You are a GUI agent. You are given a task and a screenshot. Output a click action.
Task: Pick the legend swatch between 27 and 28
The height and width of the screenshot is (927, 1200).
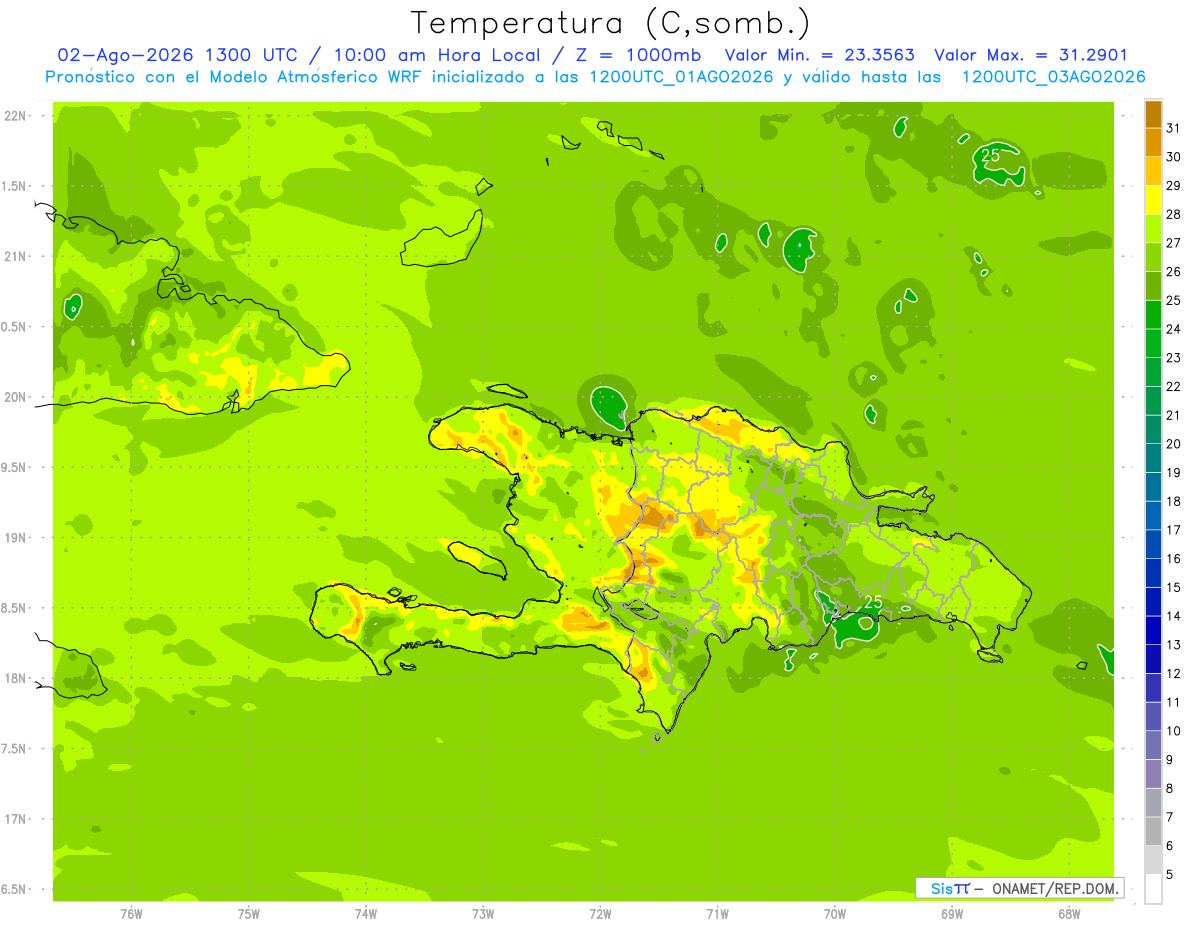(1153, 229)
